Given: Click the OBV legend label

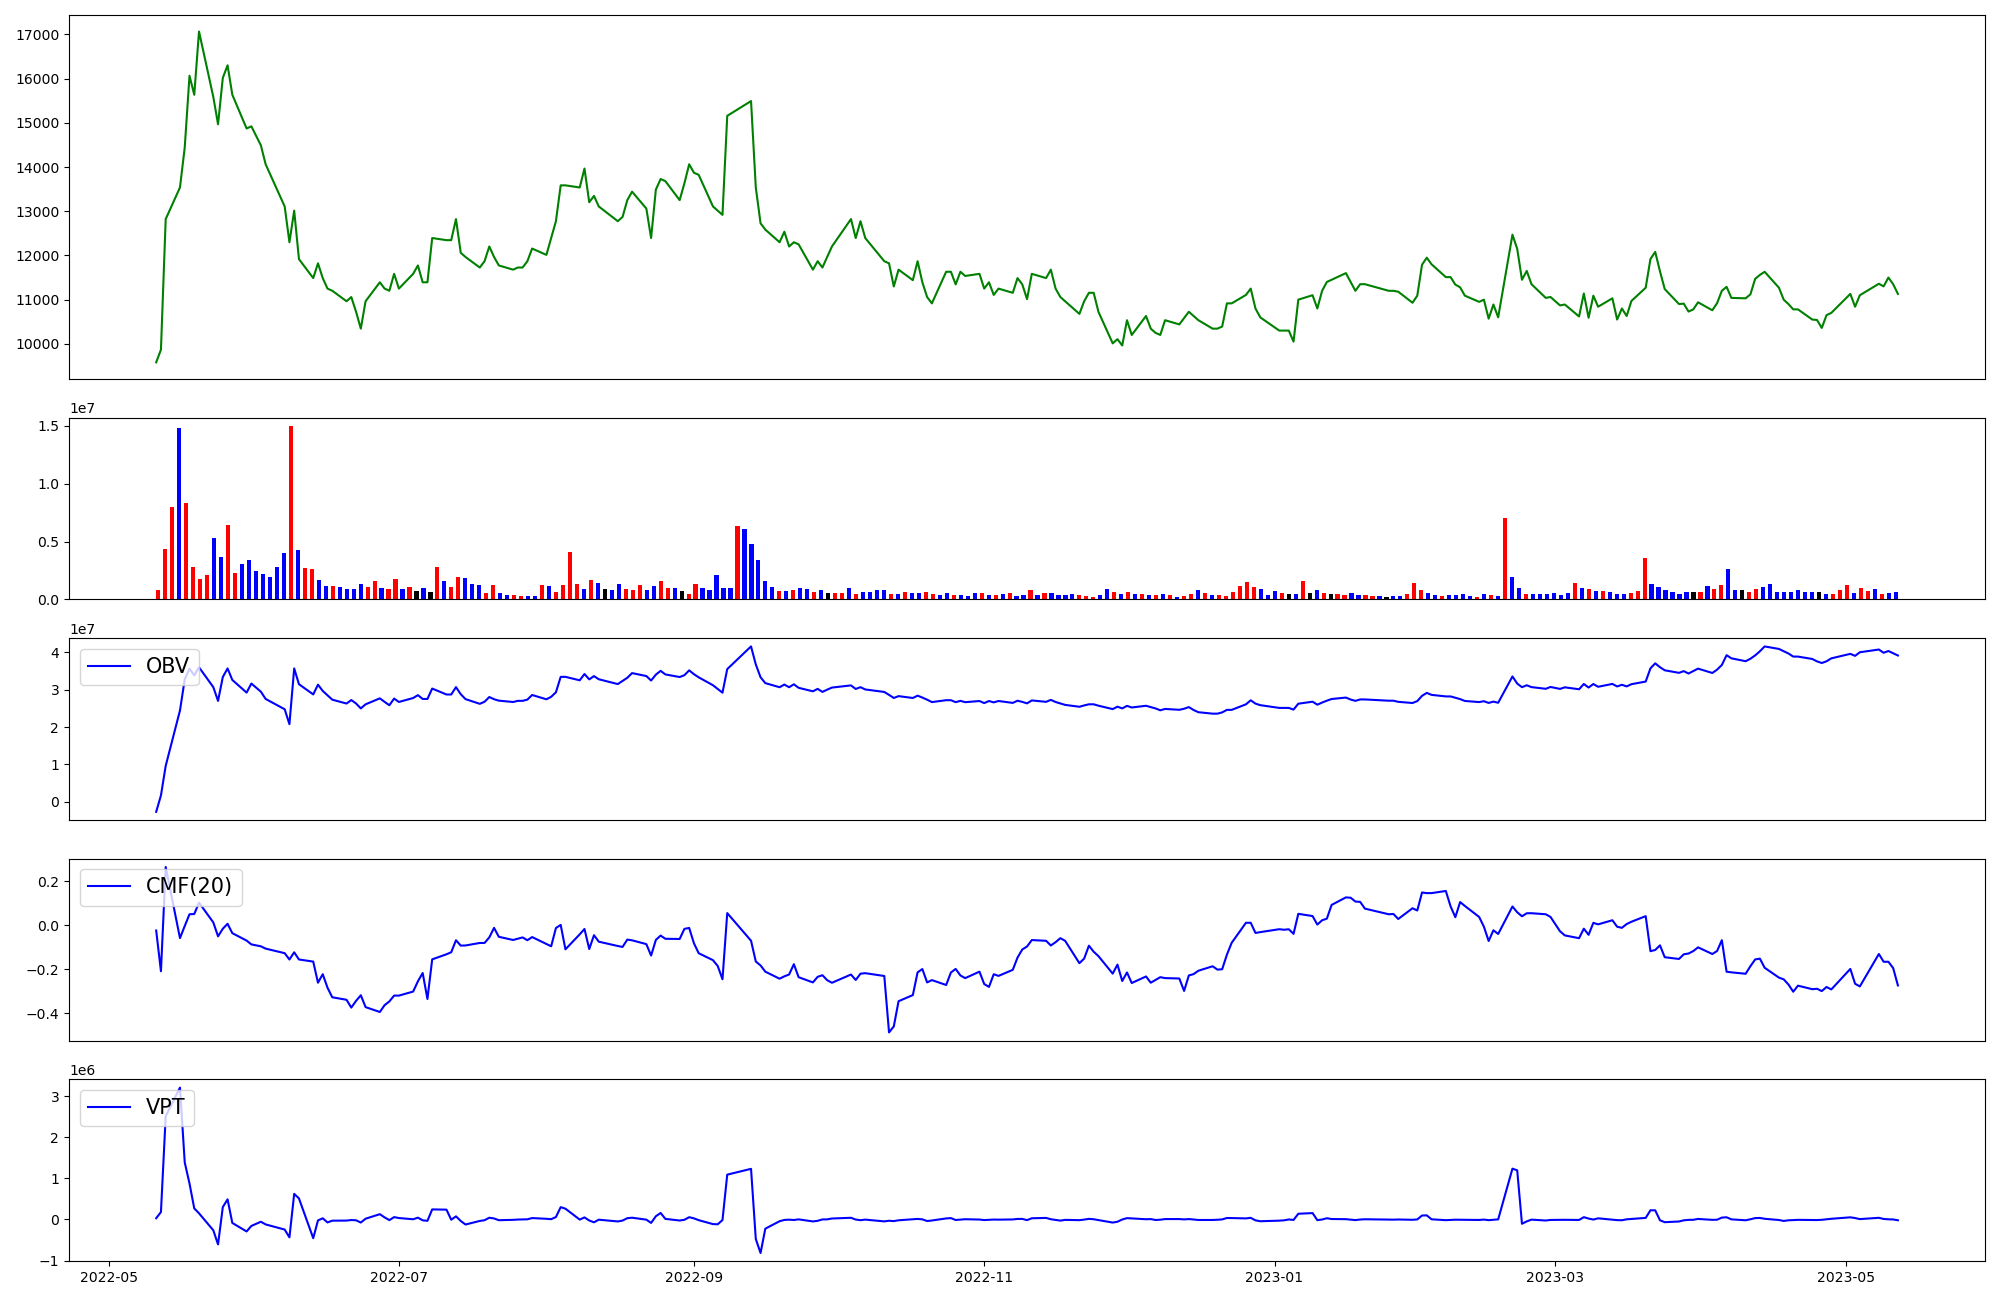Looking at the screenshot, I should (167, 666).
